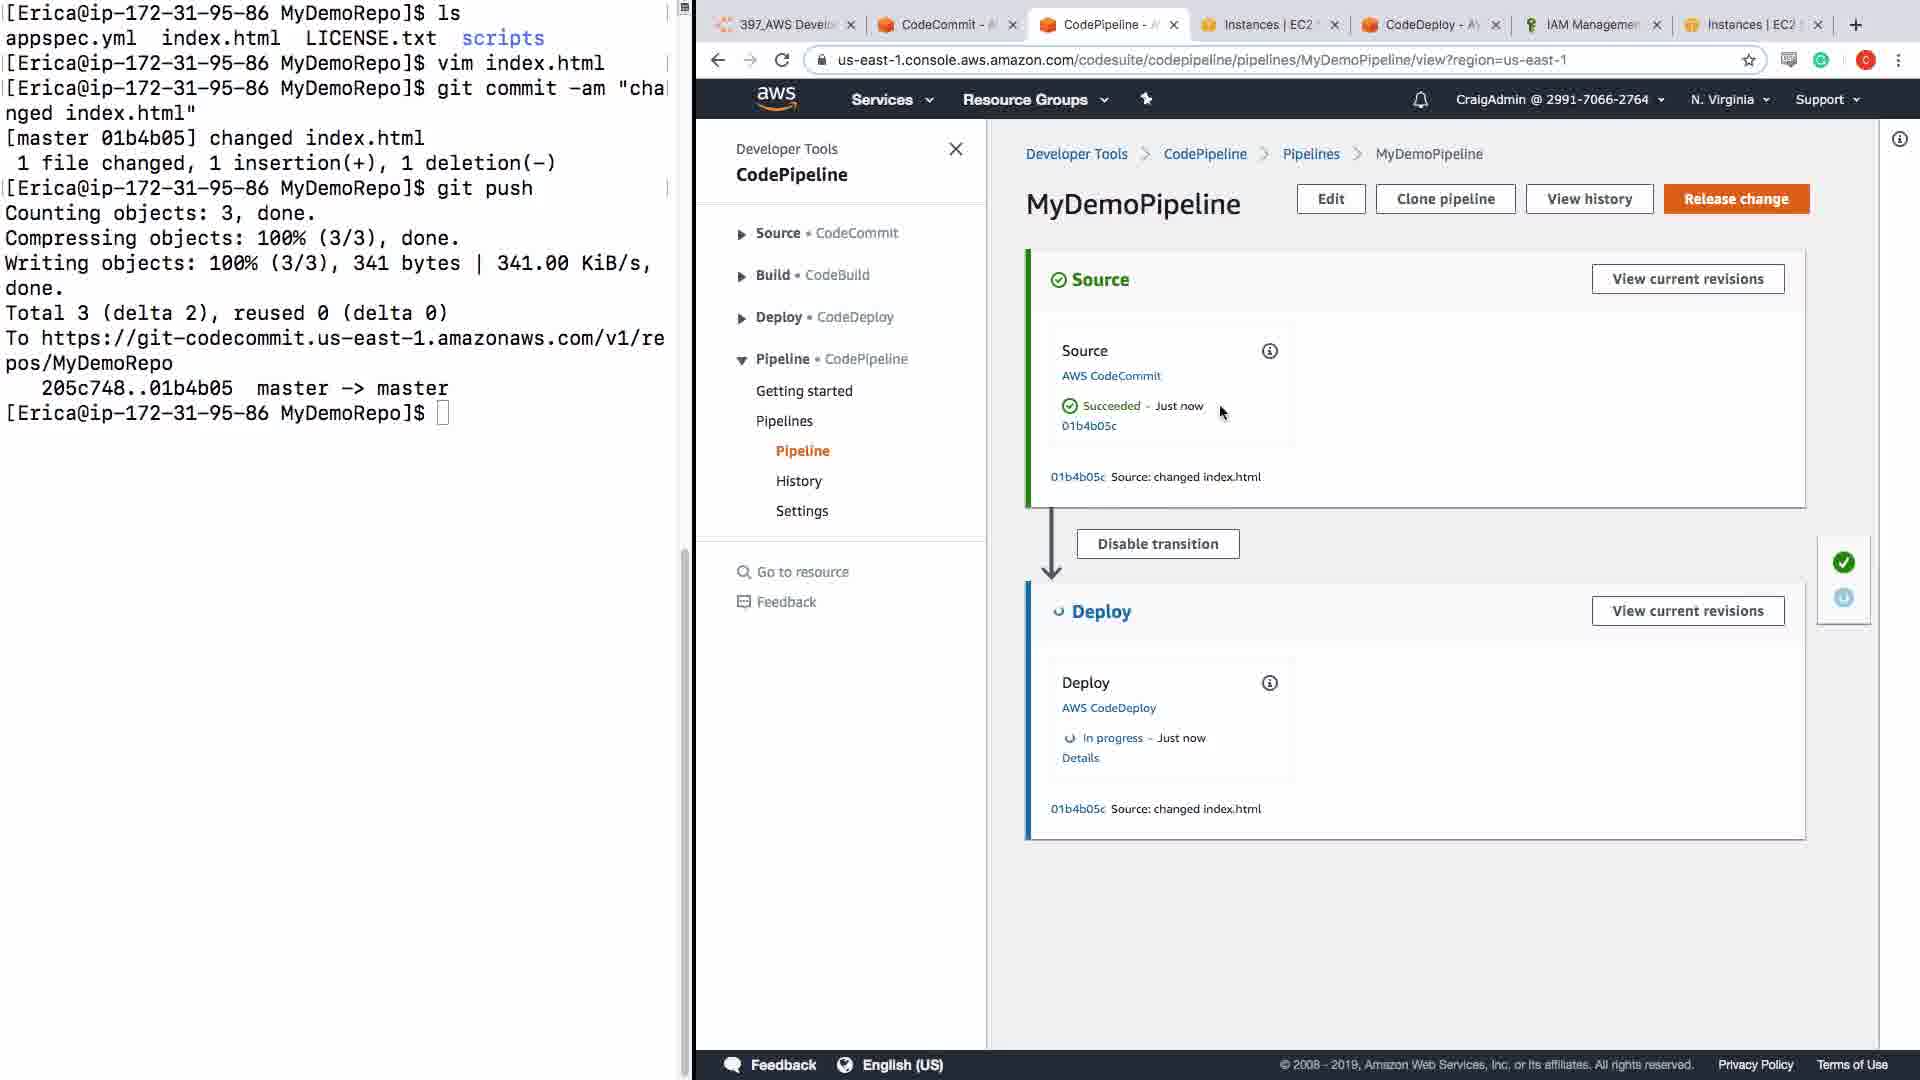
Task: Click the notifications bell icon
Action: [x=1420, y=100]
